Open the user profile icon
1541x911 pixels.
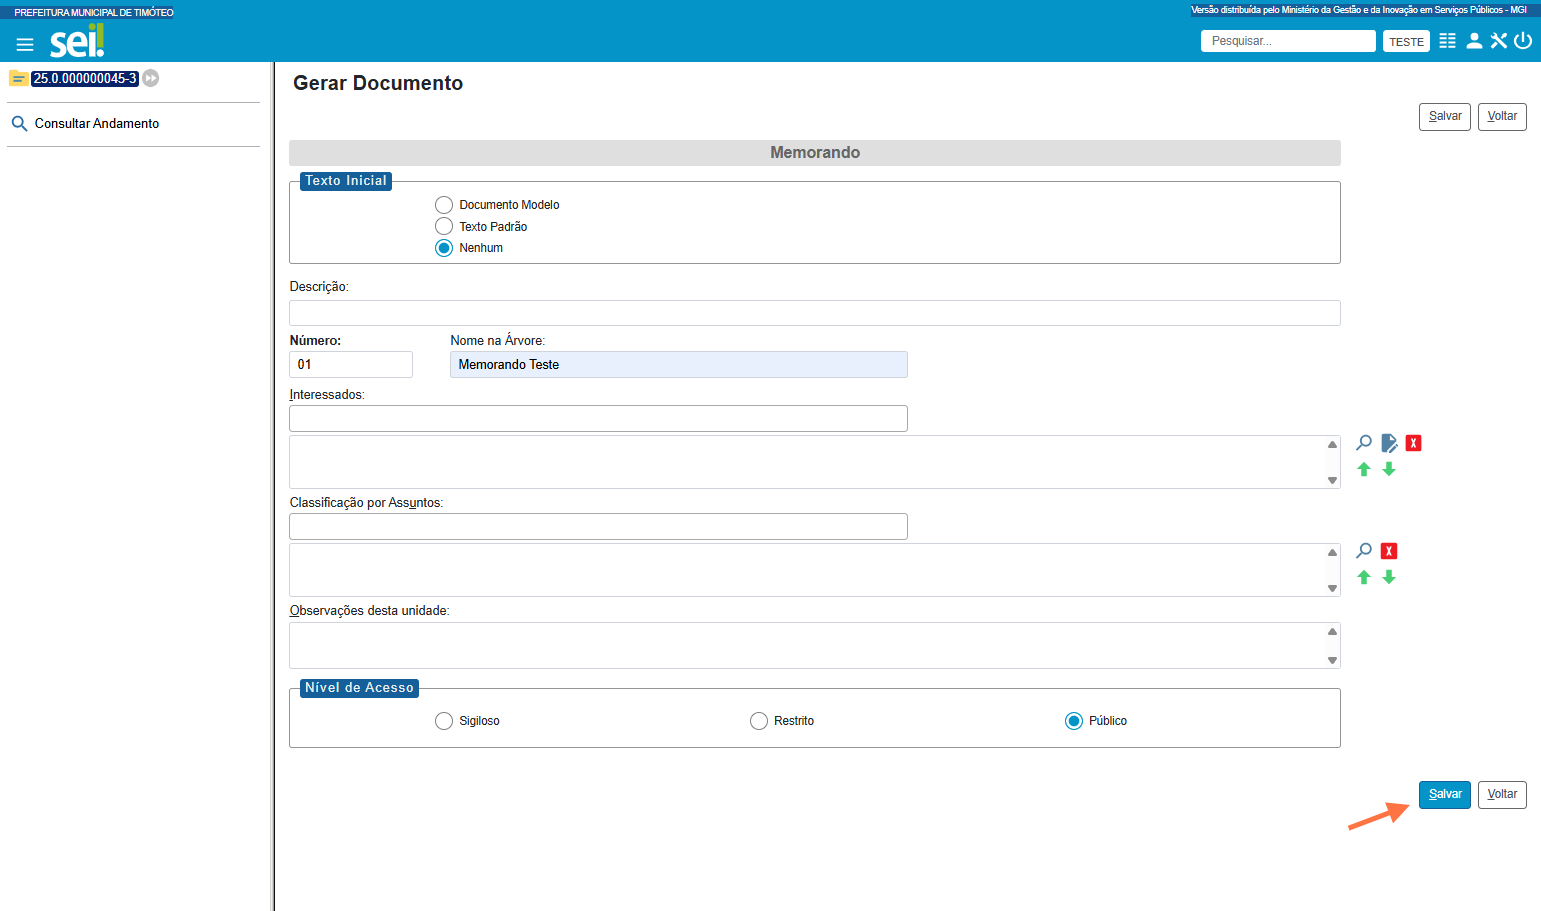coord(1474,41)
